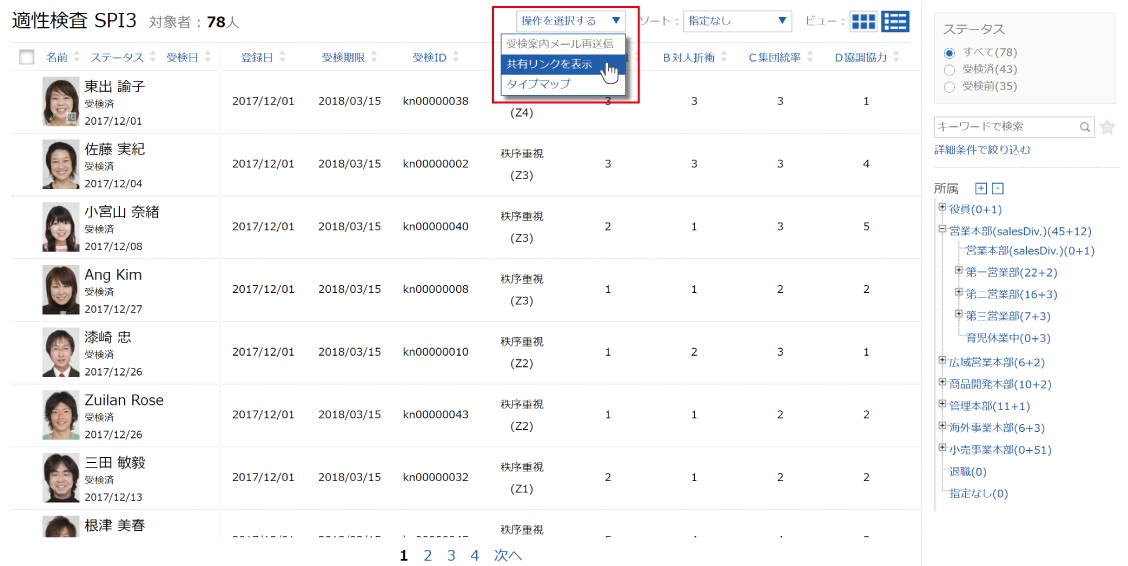This screenshot has height=566, width=1128.
Task: Sort by 受検ID column arrows
Action: pyautogui.click(x=453, y=57)
